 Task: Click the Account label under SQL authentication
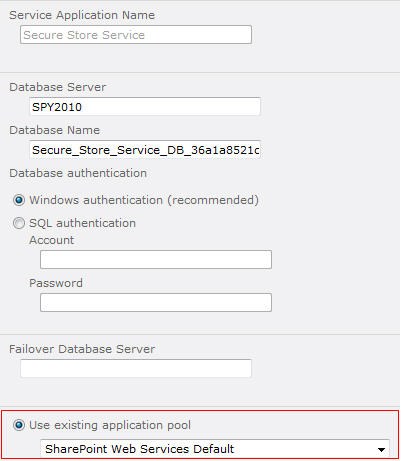[x=52, y=240]
